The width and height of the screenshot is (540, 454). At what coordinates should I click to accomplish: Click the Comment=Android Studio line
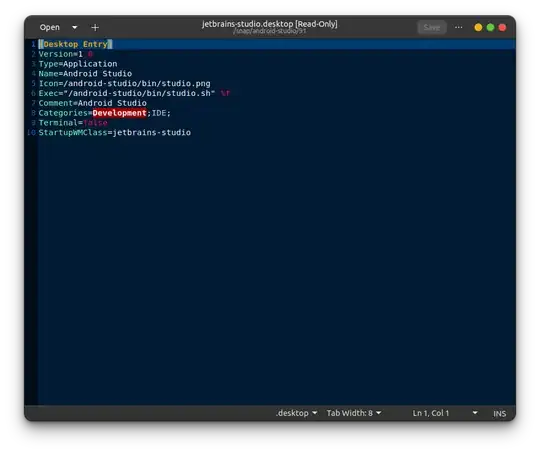[x=92, y=103]
